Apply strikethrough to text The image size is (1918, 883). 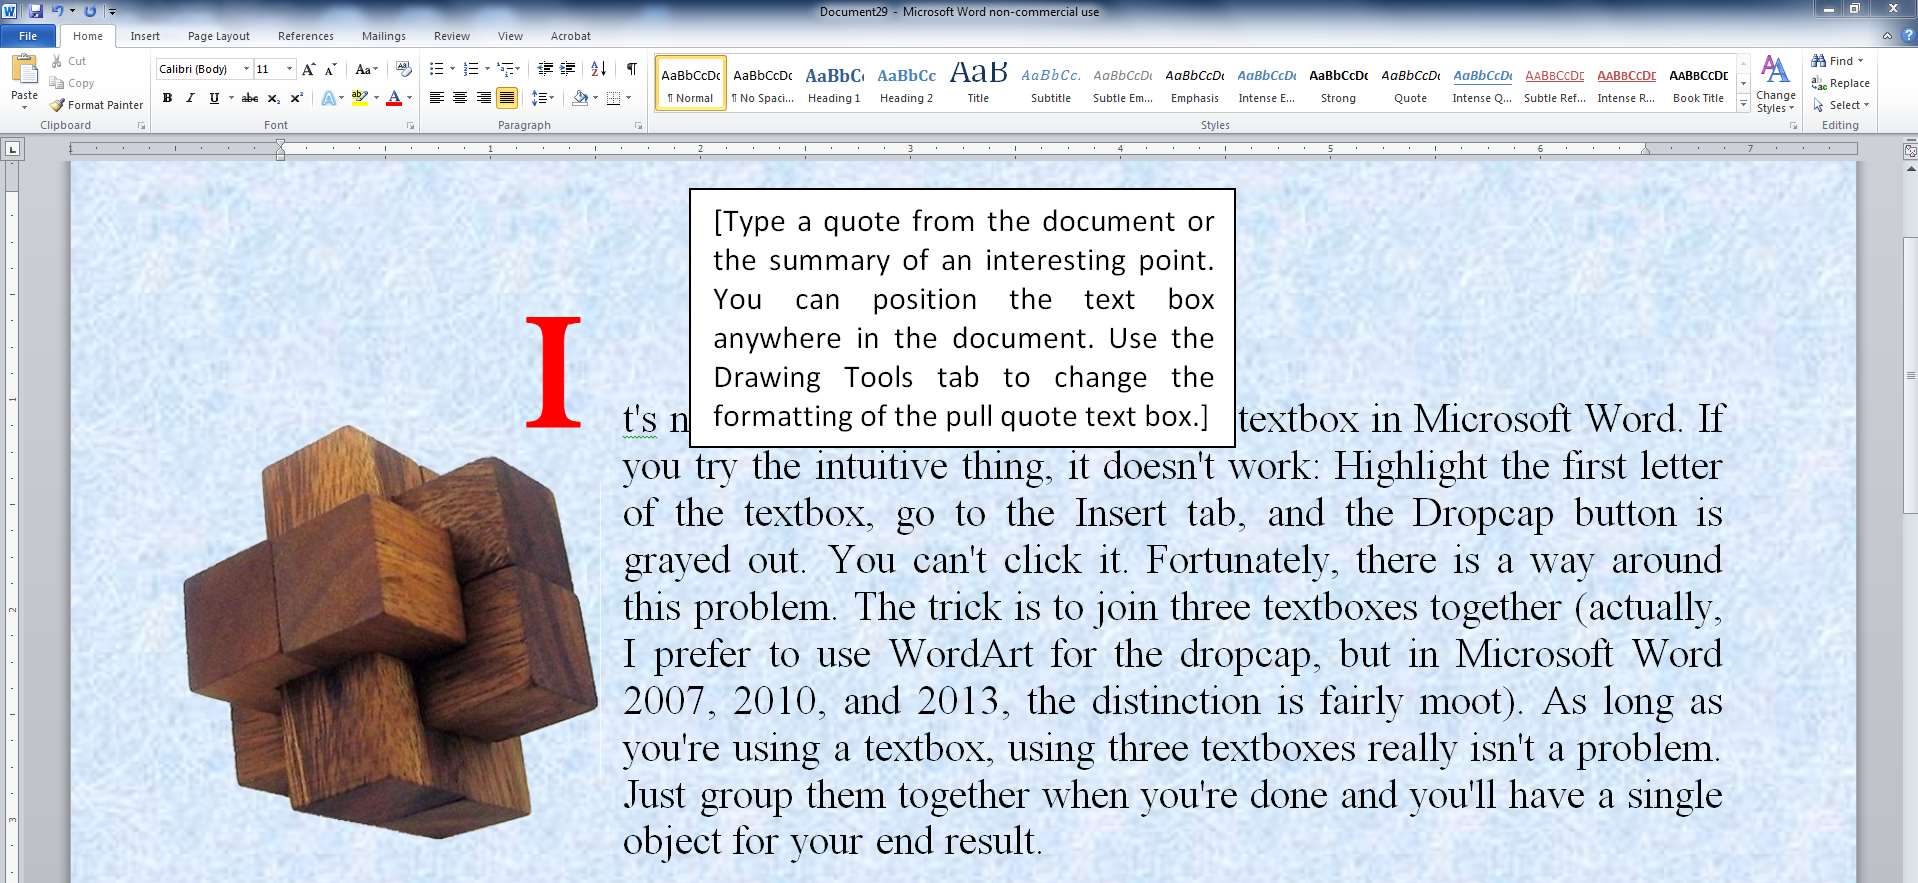click(x=250, y=98)
